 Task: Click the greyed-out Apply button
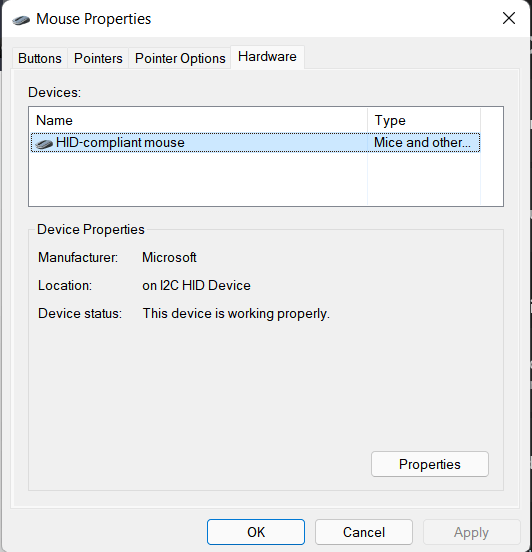point(471,532)
